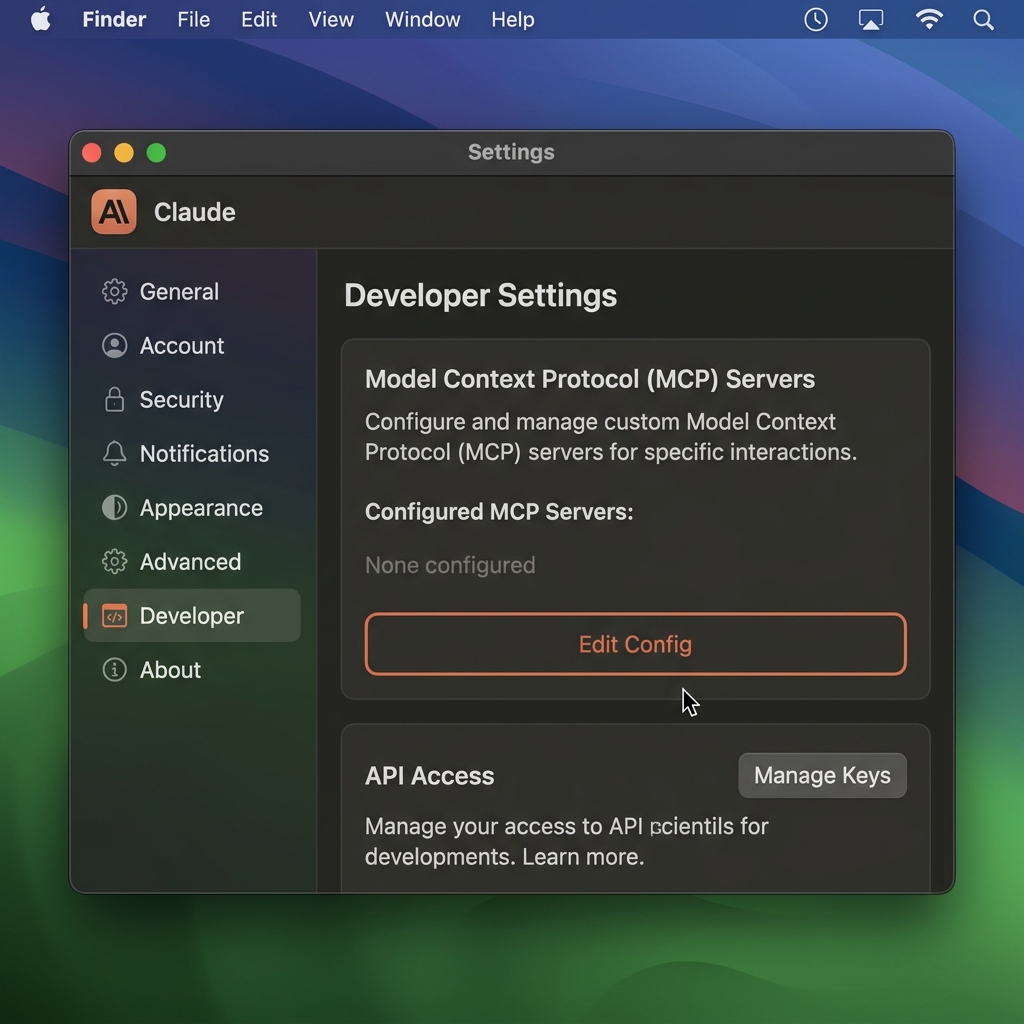1024x1024 pixels.
Task: Open the Help menu
Action: click(x=513, y=20)
